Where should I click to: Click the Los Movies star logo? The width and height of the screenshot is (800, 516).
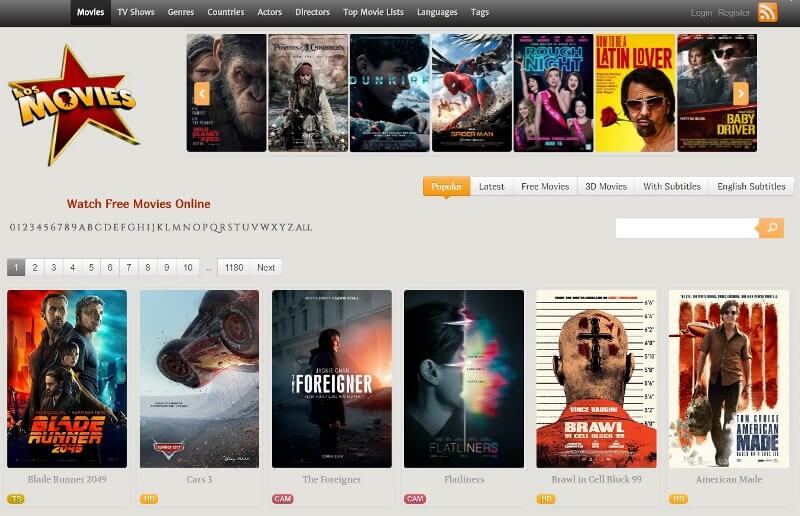73,102
